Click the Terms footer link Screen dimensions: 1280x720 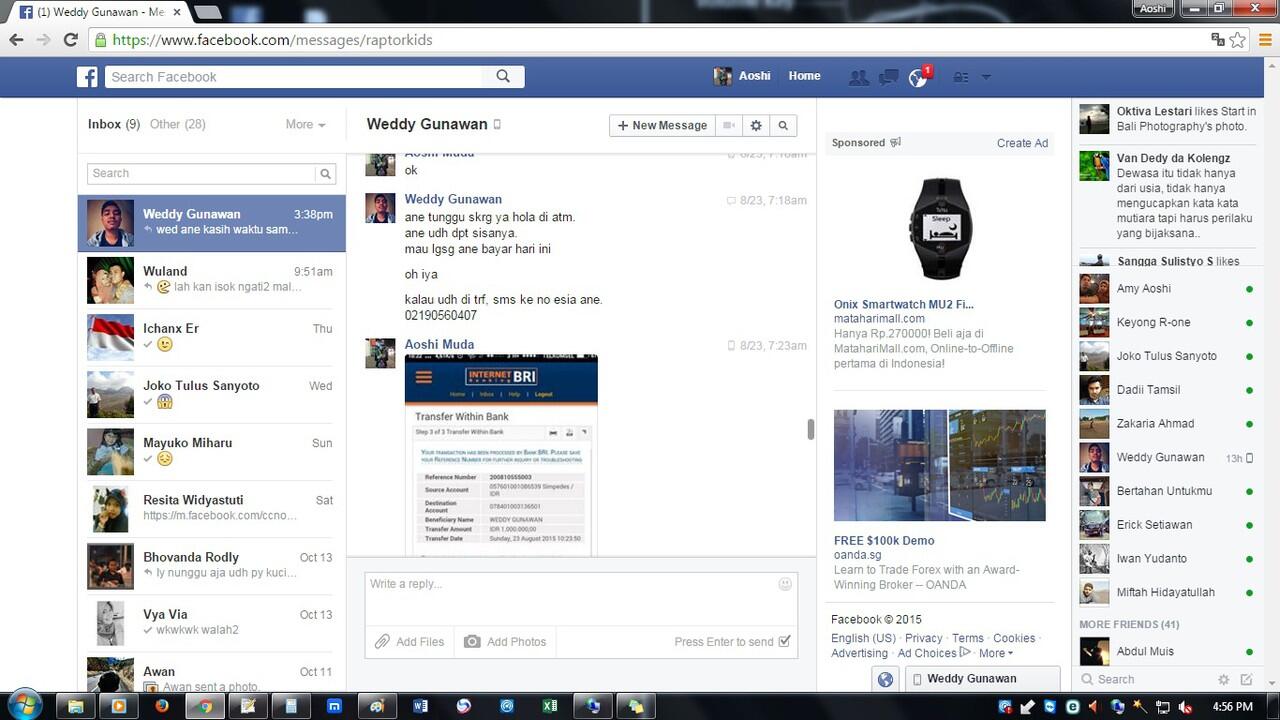point(967,638)
